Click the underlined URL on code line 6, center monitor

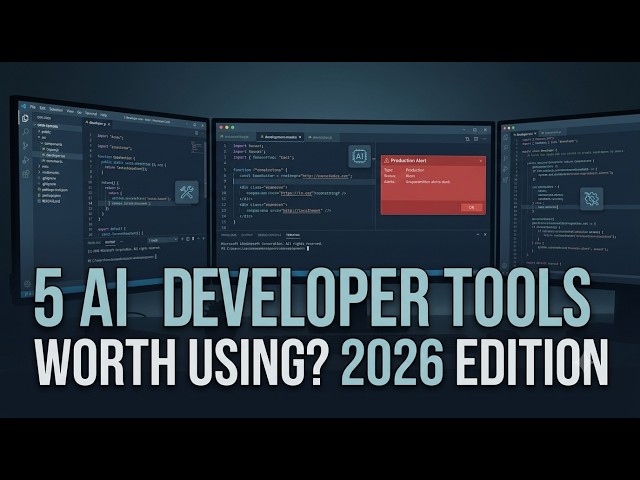[x=326, y=176]
